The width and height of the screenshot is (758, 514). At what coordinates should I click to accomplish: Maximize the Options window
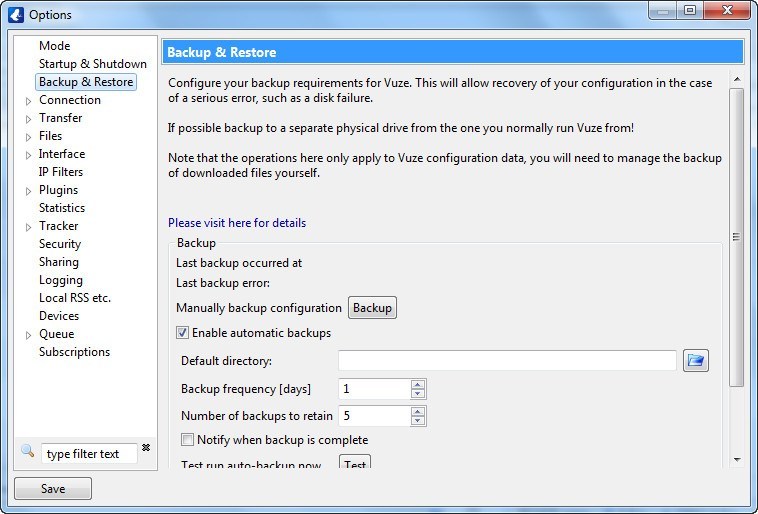click(x=690, y=10)
